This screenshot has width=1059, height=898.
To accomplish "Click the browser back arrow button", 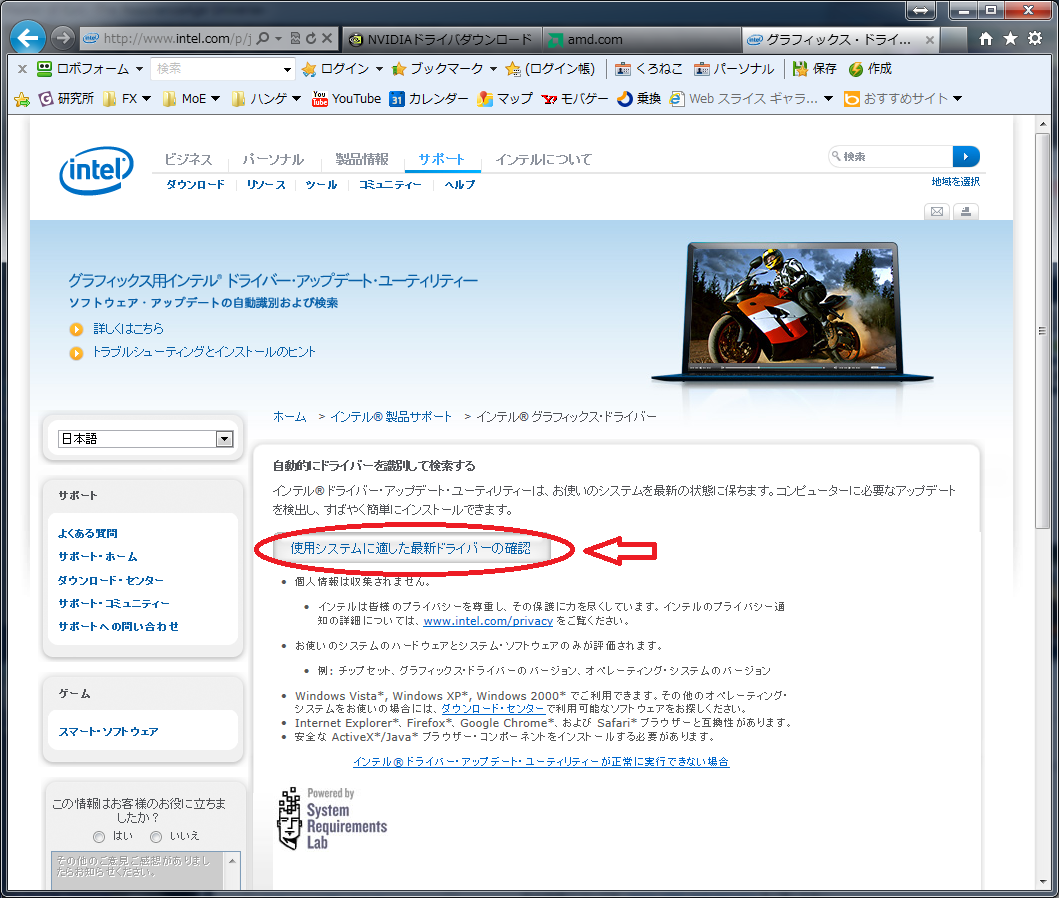I will (x=28, y=38).
